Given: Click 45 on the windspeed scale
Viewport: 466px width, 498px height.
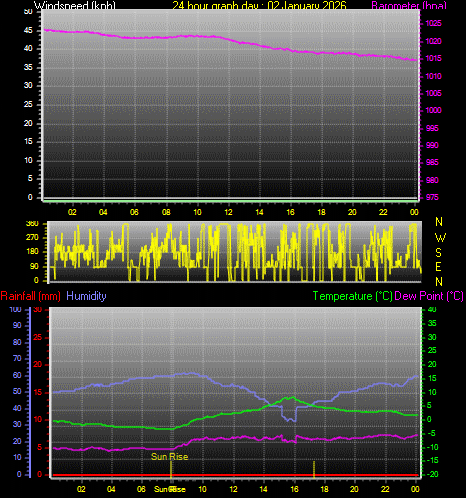Looking at the screenshot, I should (x=28, y=31).
